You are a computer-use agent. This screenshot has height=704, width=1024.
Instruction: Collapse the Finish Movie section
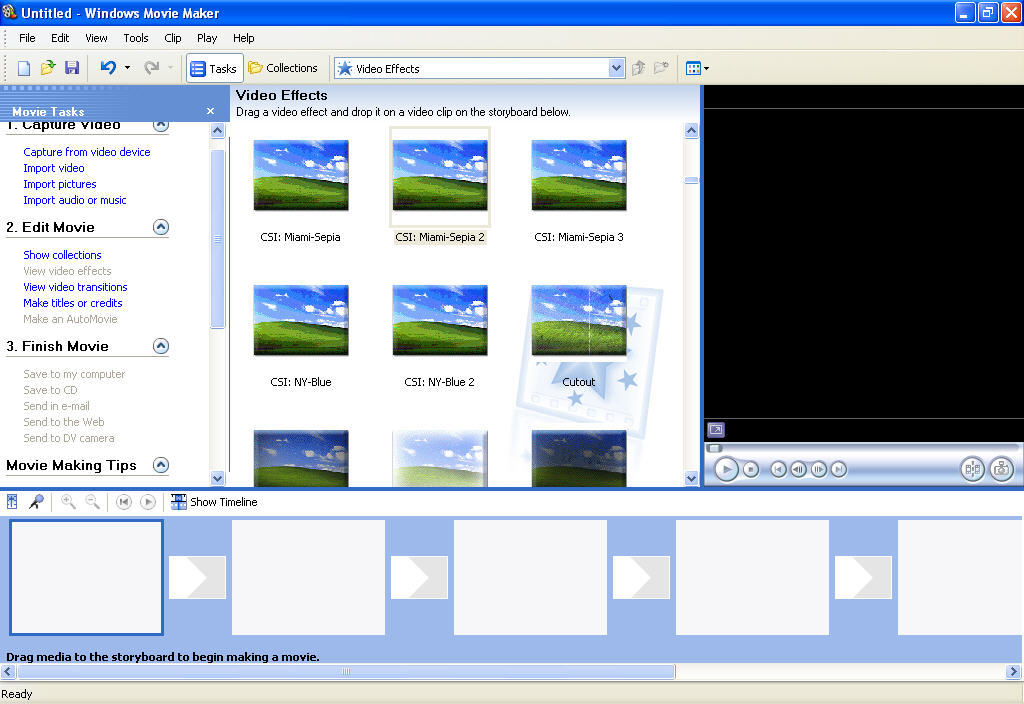[161, 346]
